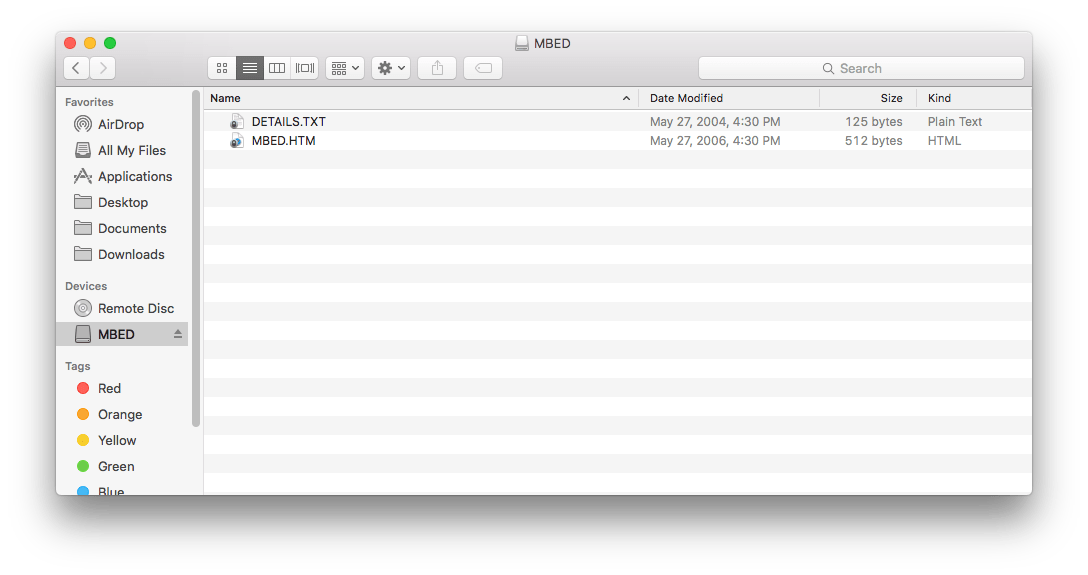The width and height of the screenshot is (1088, 575).
Task: Switch to icon view in toolbar
Action: tap(222, 68)
